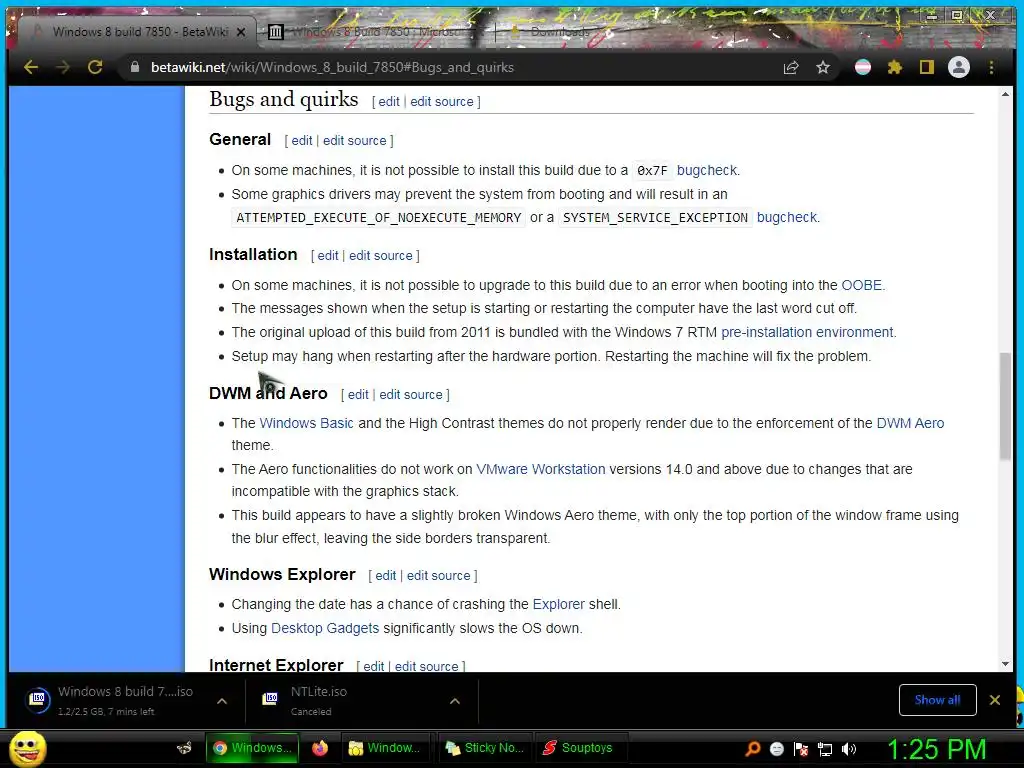Edit the General section
This screenshot has width=1024, height=768.
point(302,140)
